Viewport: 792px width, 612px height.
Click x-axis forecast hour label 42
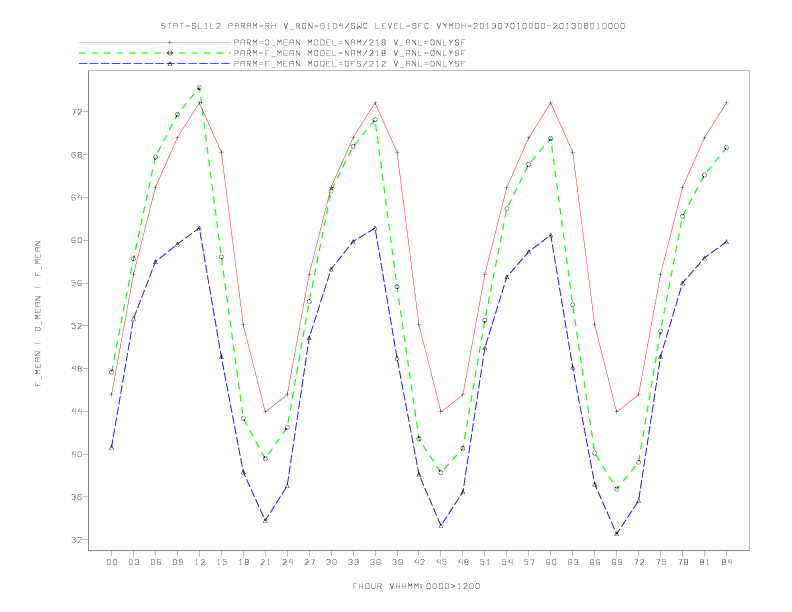pyautogui.click(x=419, y=562)
